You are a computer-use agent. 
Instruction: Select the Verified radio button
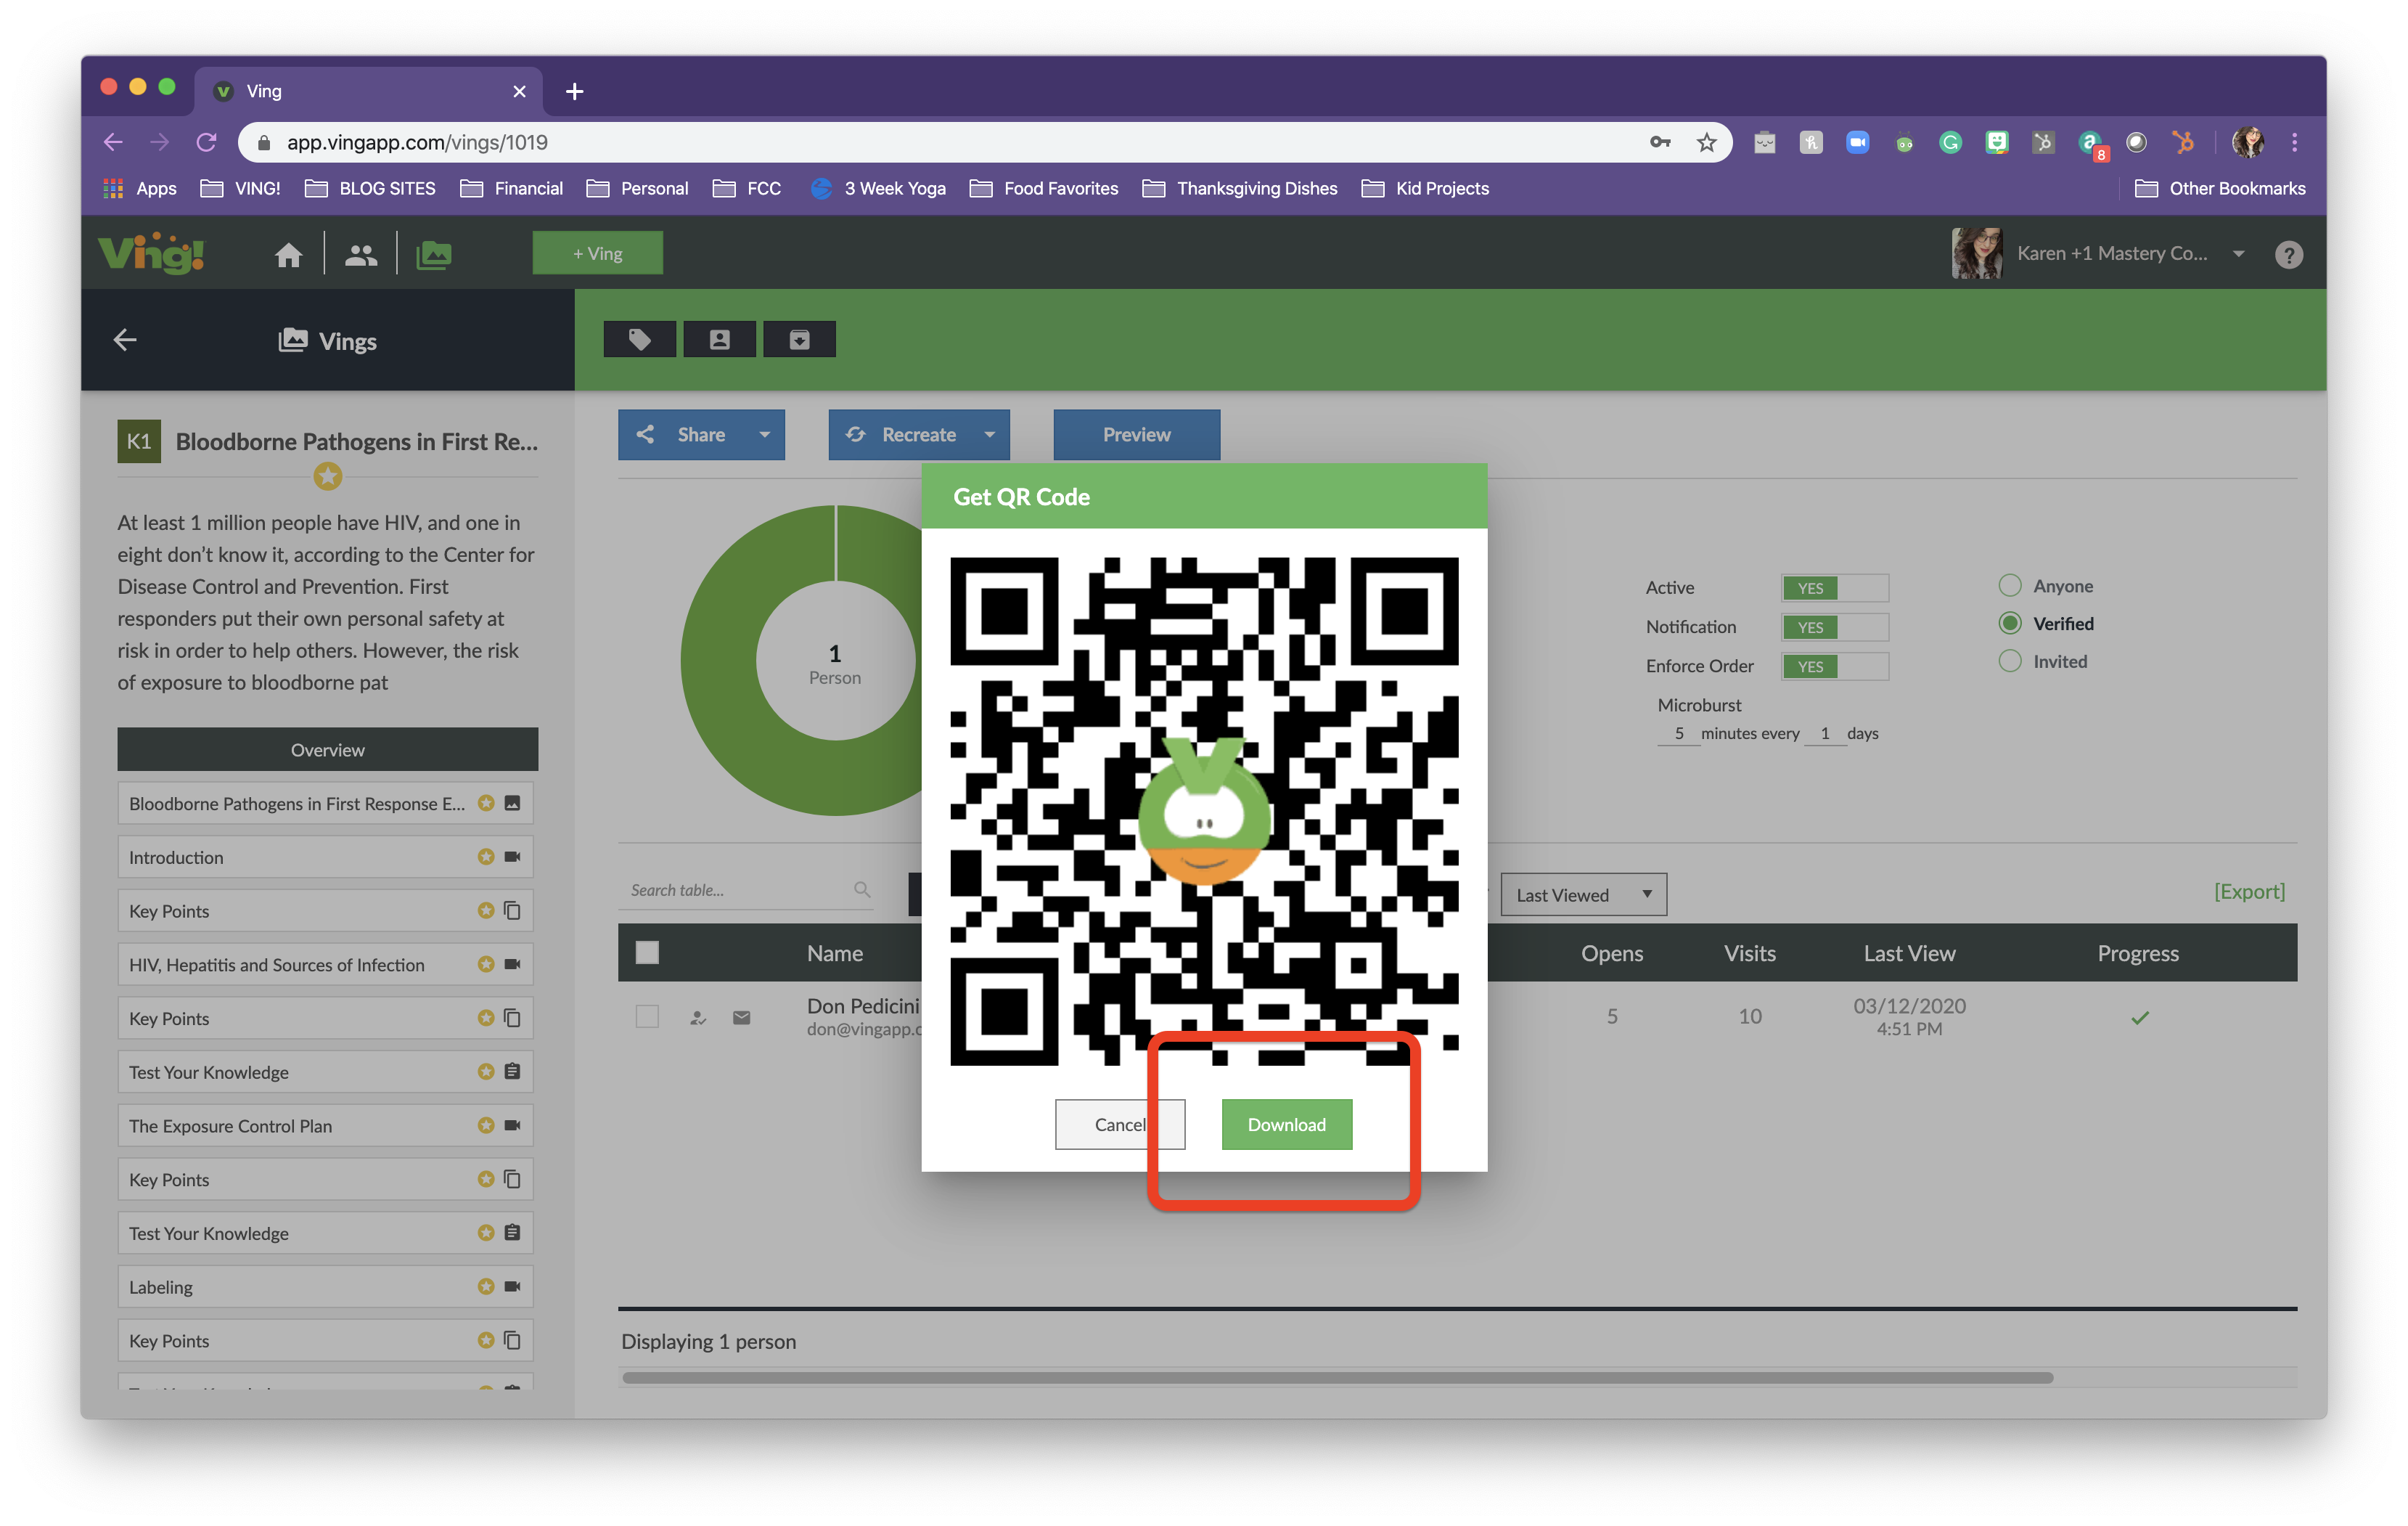click(x=2009, y=623)
